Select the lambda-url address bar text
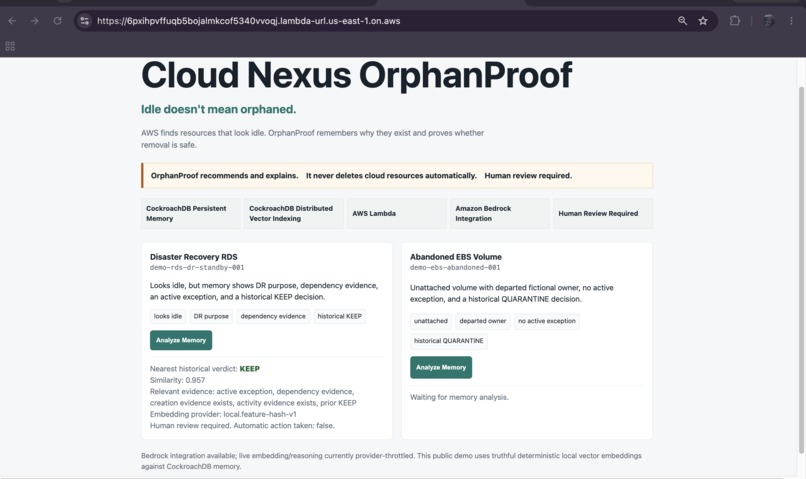Viewport: 806px width, 479px height. click(x=248, y=21)
